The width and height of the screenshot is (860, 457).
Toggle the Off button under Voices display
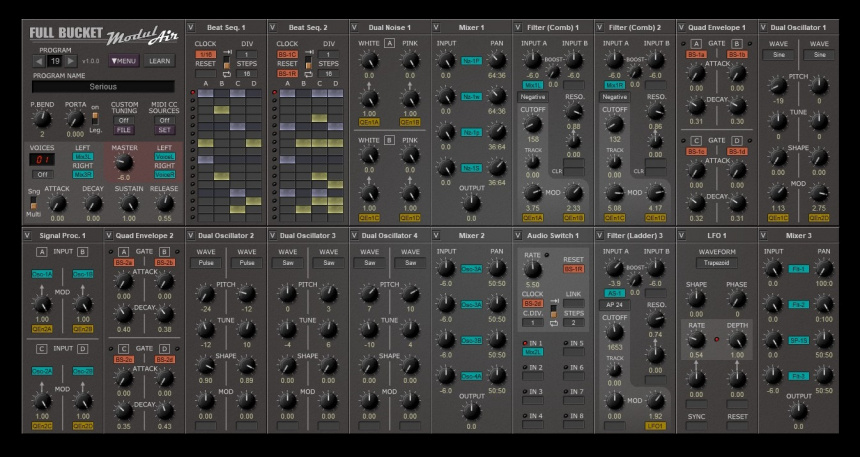(42, 174)
